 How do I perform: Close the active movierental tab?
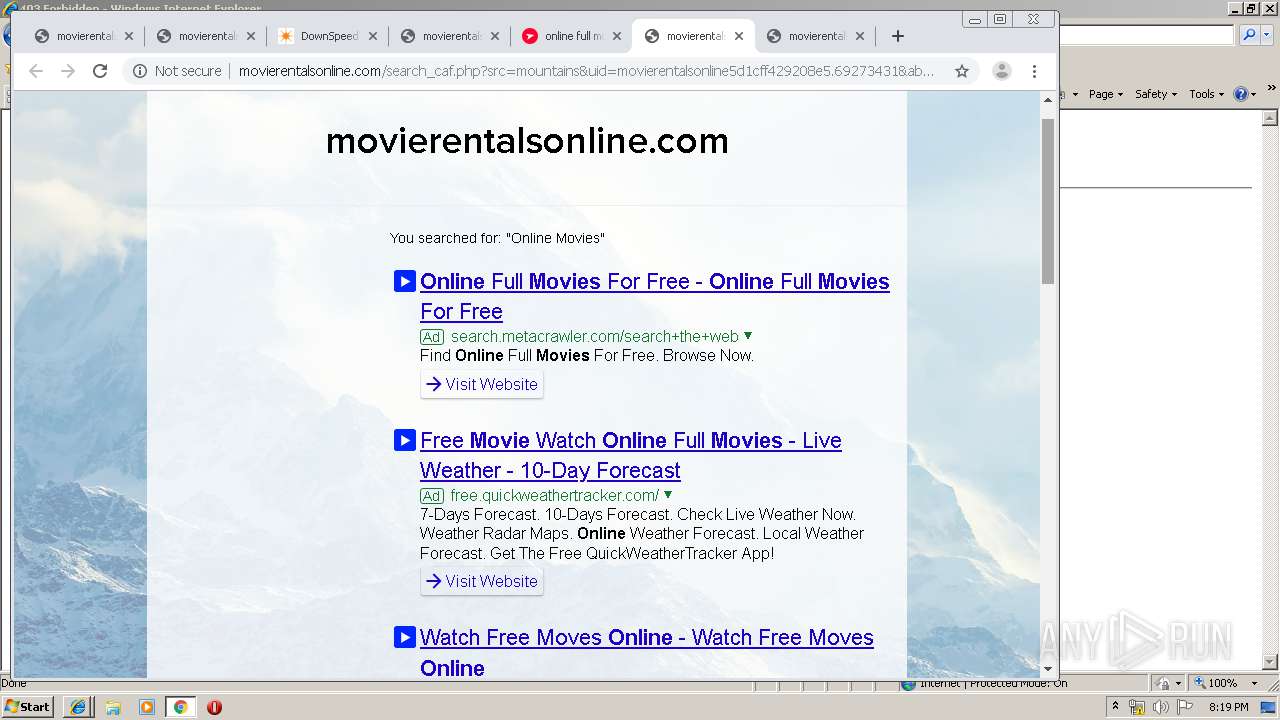coord(739,36)
